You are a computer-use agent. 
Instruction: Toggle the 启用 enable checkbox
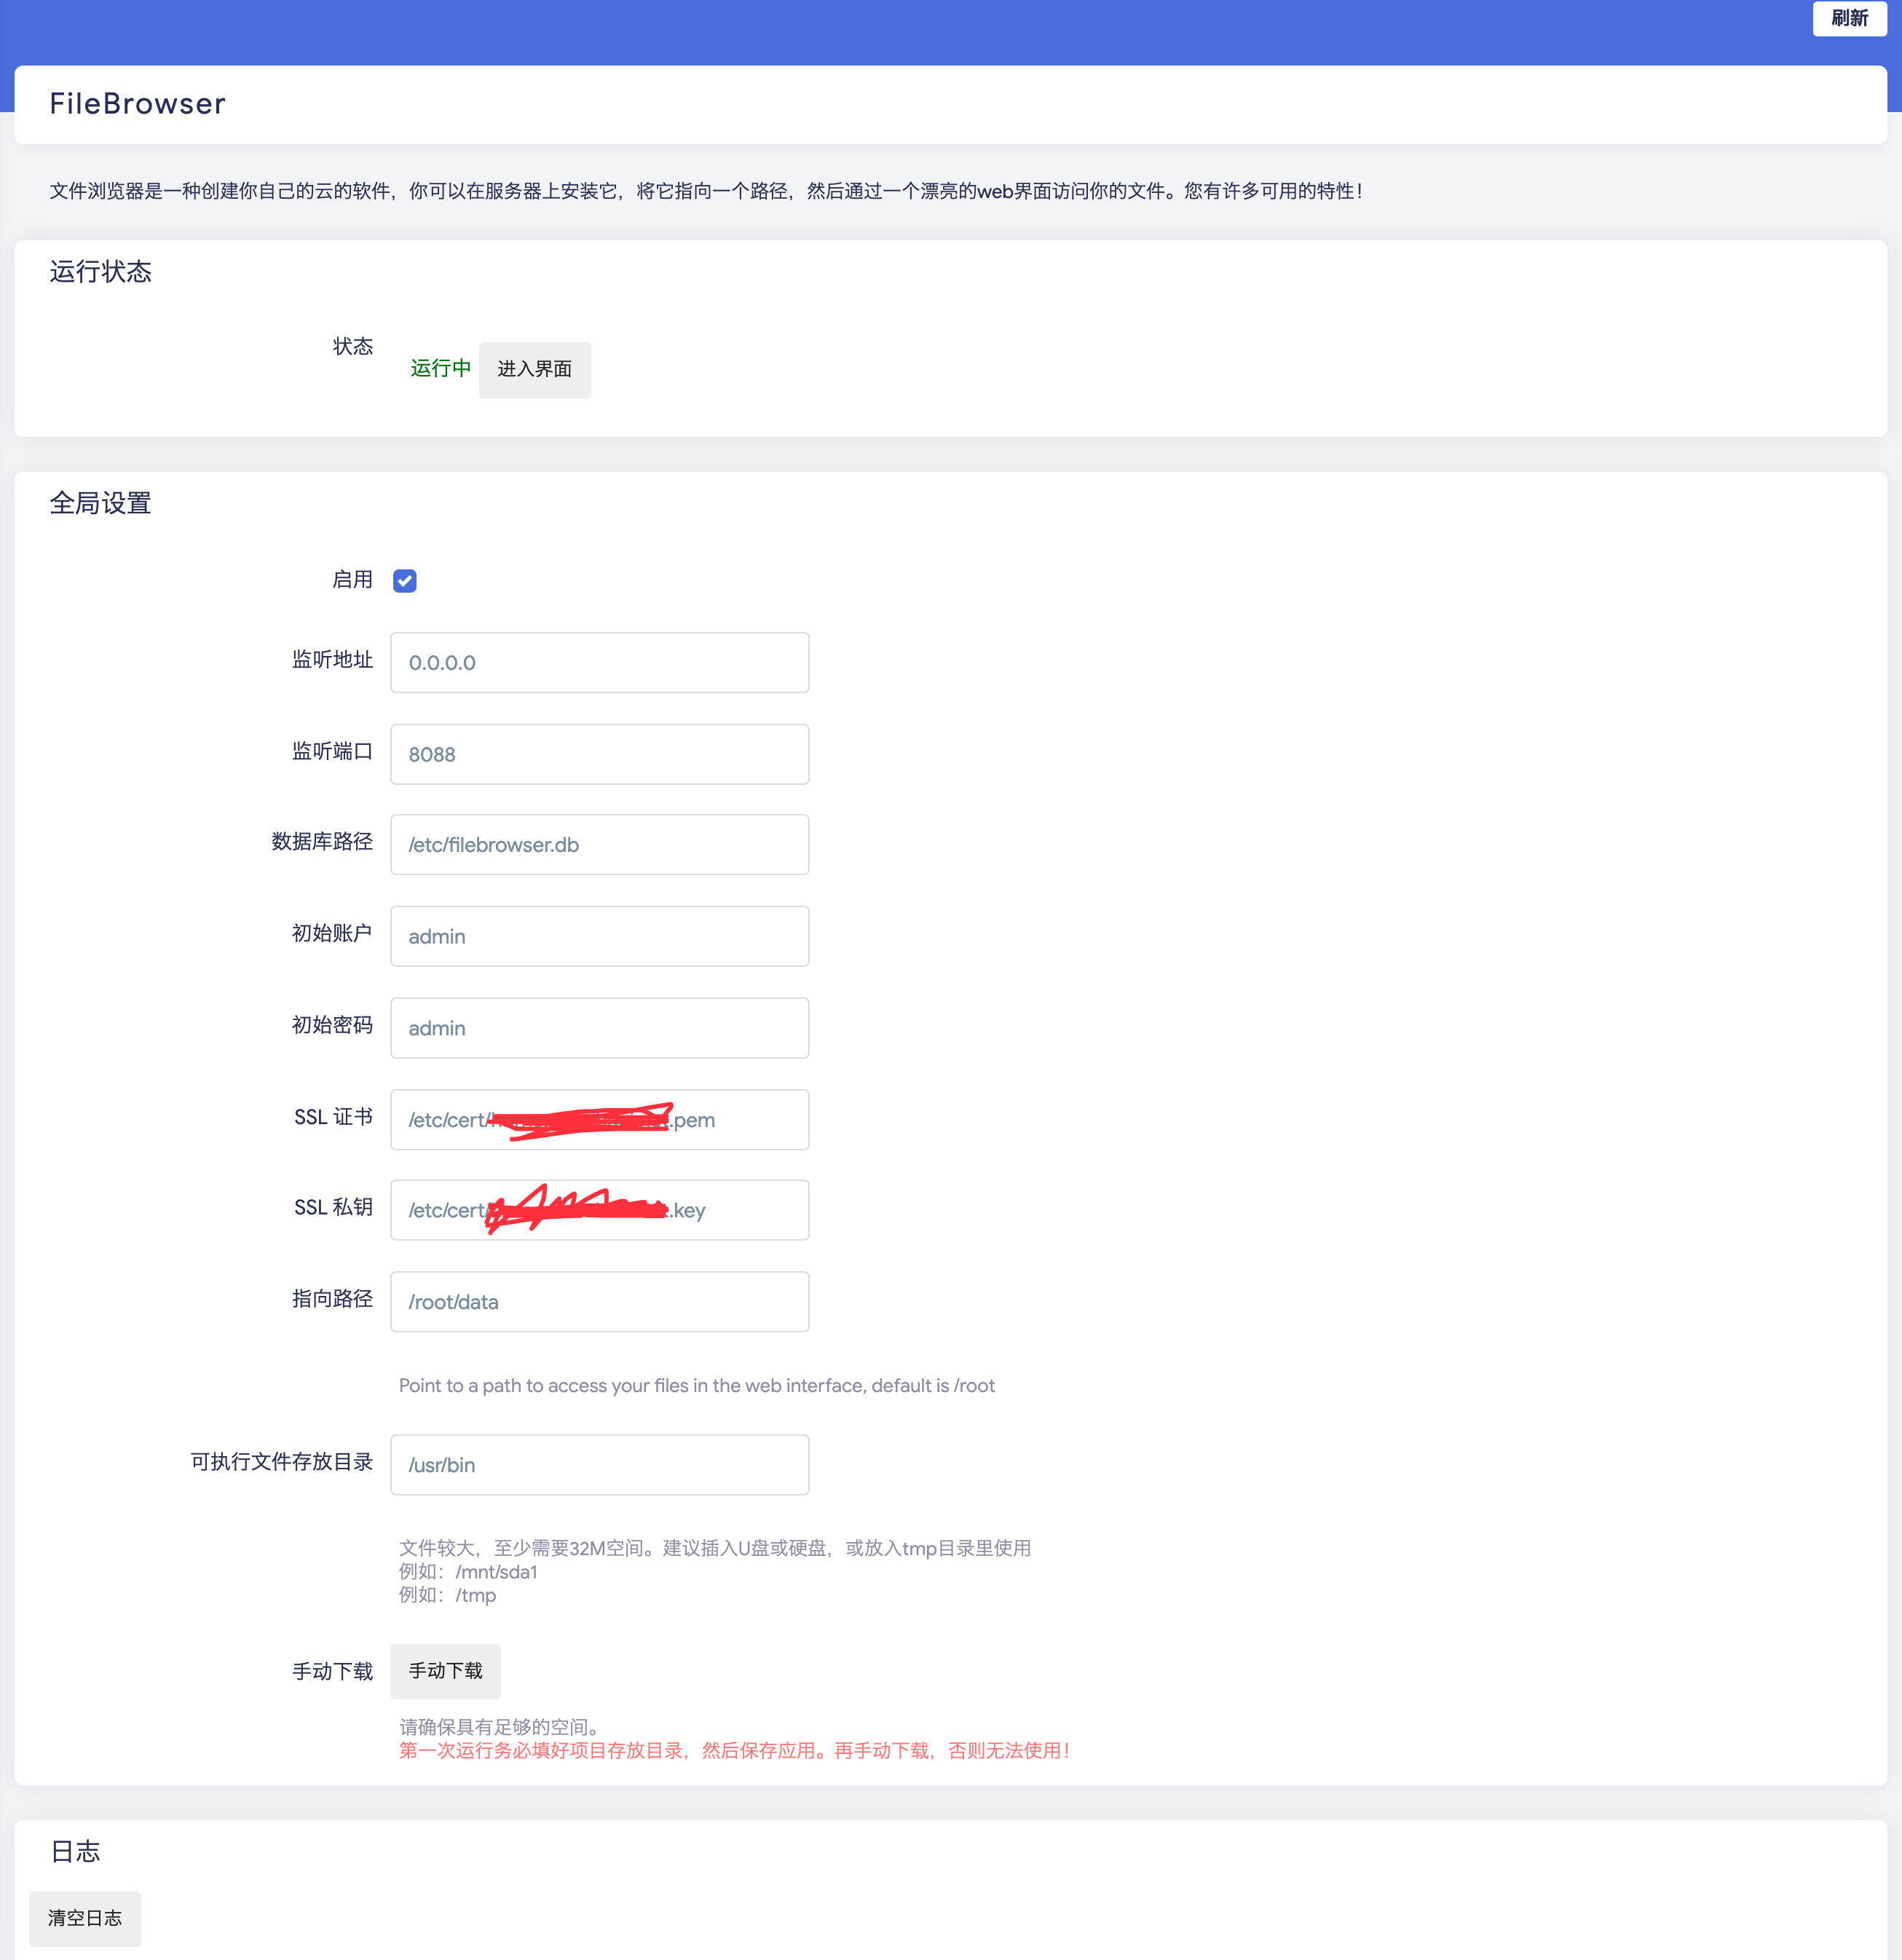[404, 581]
